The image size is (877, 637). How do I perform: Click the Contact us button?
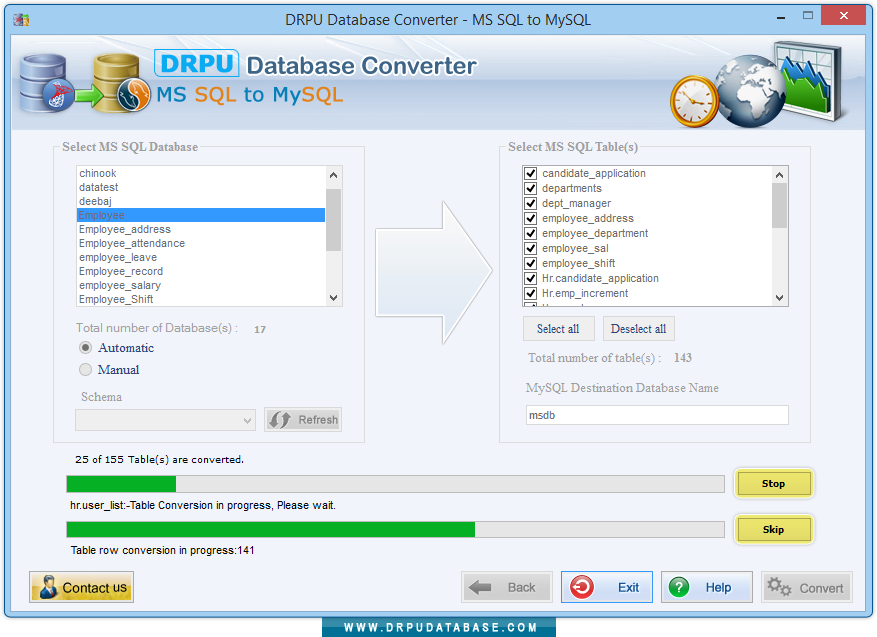click(81, 587)
